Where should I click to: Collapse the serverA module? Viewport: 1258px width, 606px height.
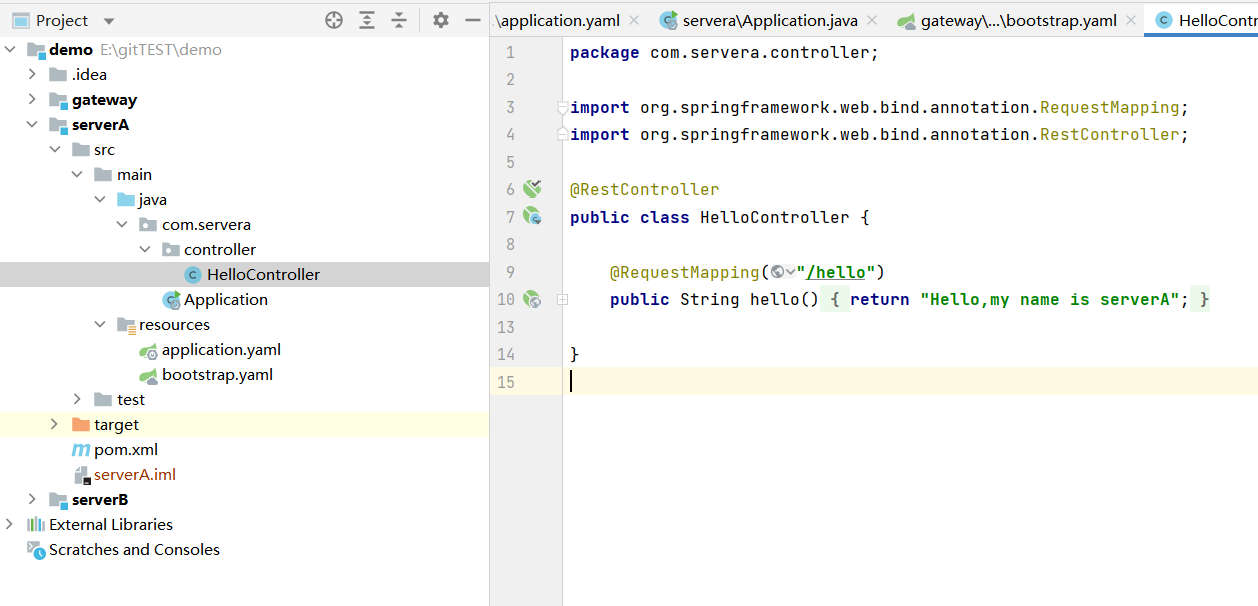(32, 124)
